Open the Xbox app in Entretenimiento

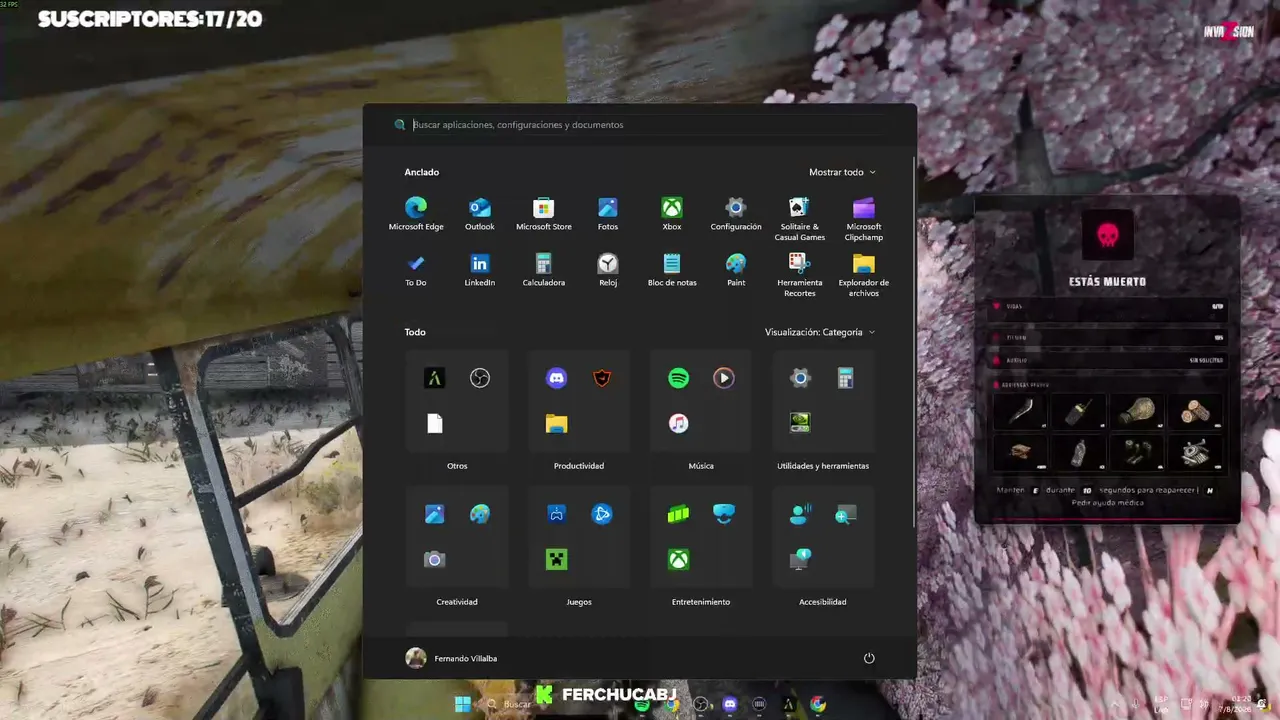pos(679,559)
